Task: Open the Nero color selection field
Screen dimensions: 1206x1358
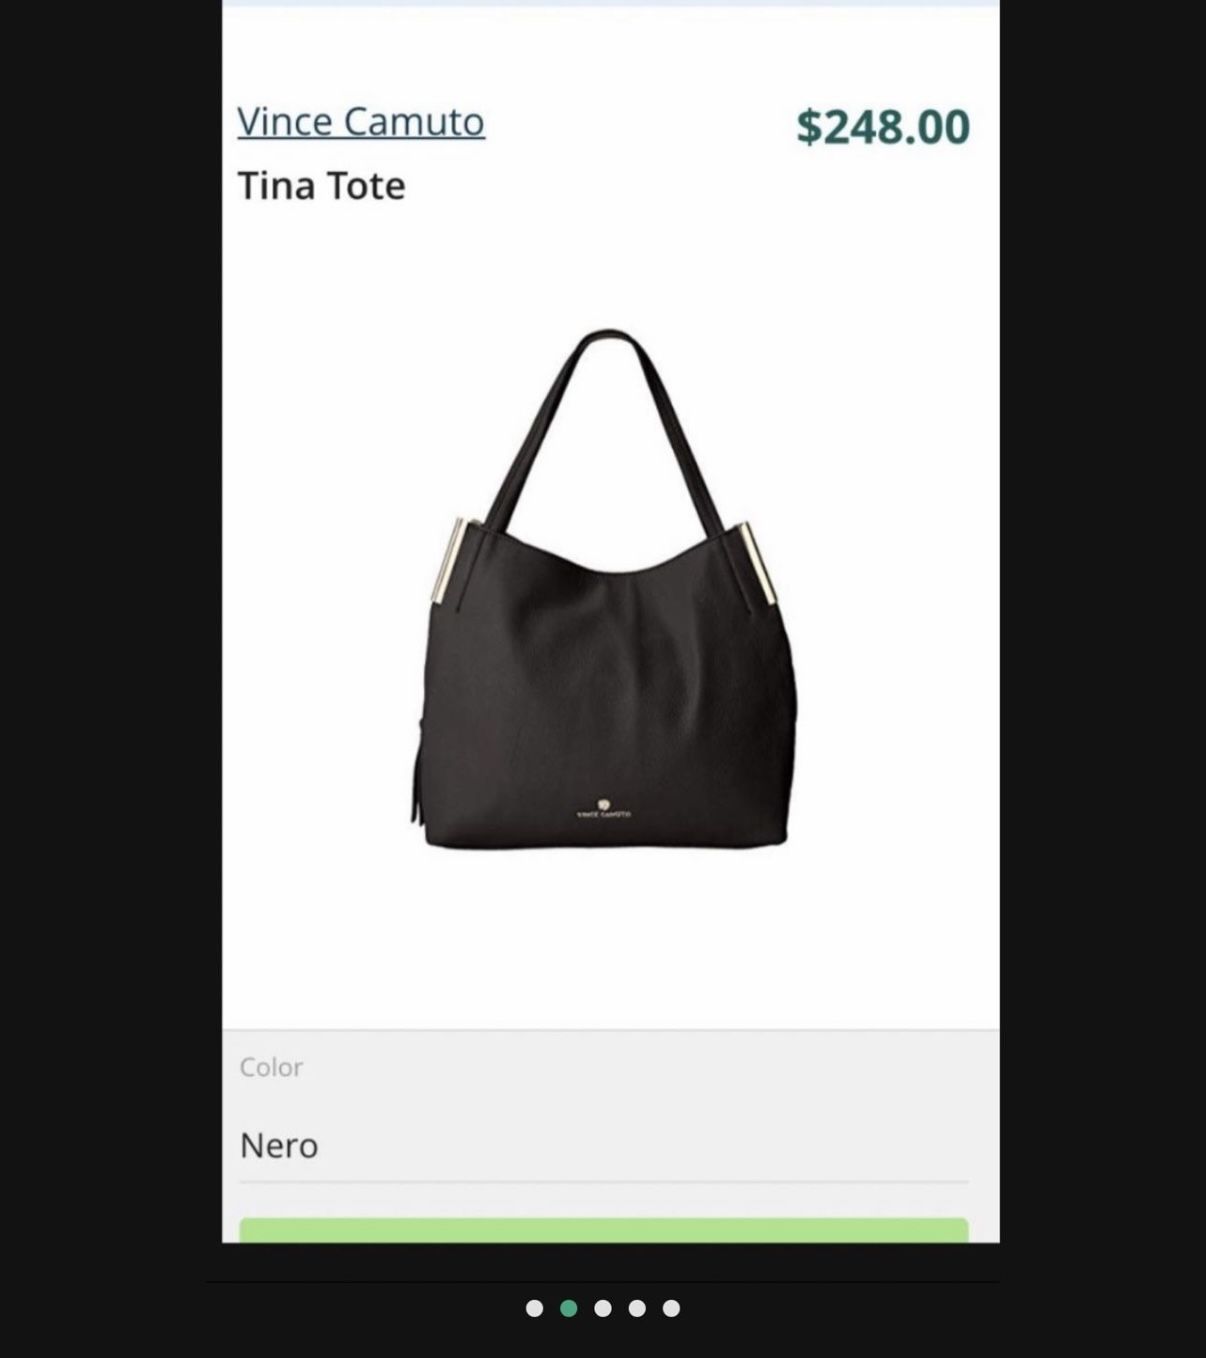Action: coord(604,1146)
